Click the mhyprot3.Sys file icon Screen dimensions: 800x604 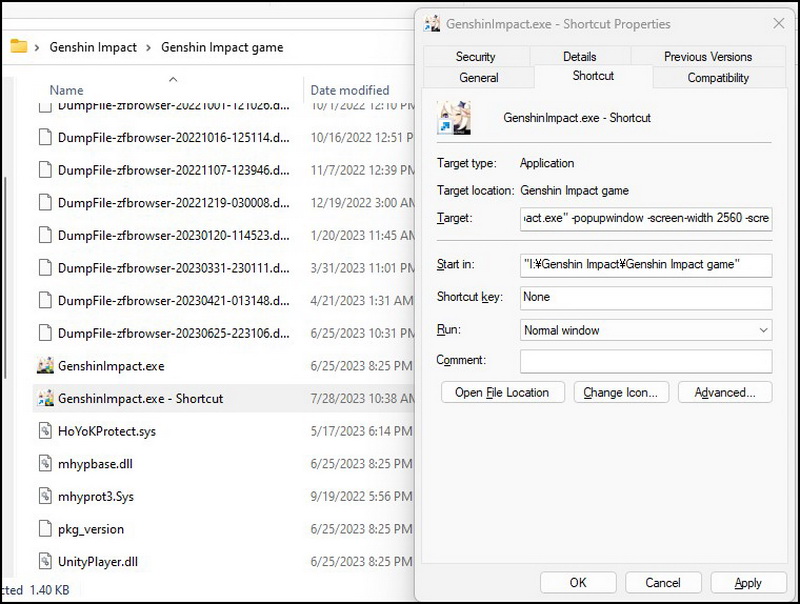45,496
